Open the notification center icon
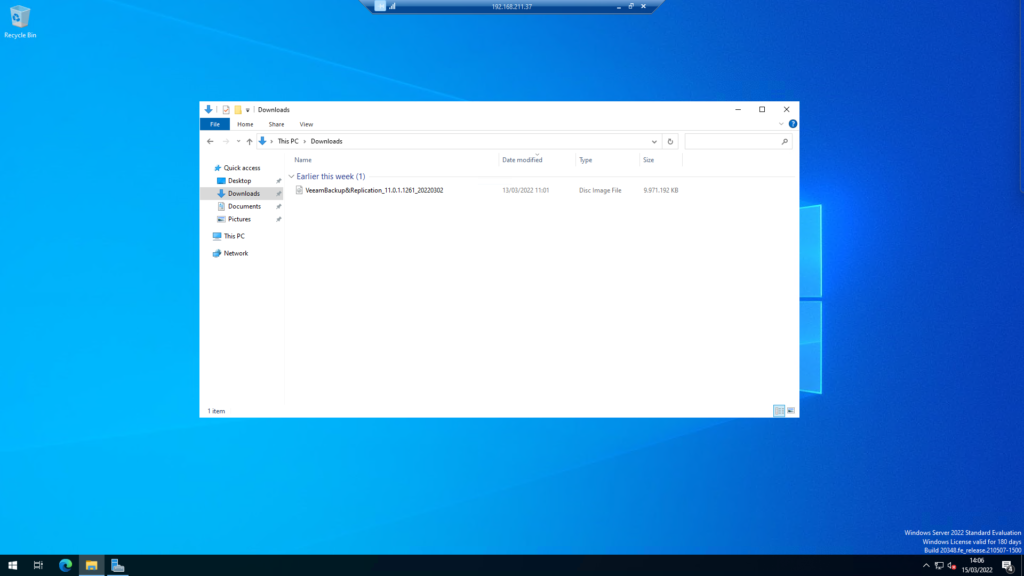Screen dimensions: 1024x576 pyautogui.click(x=1008, y=566)
